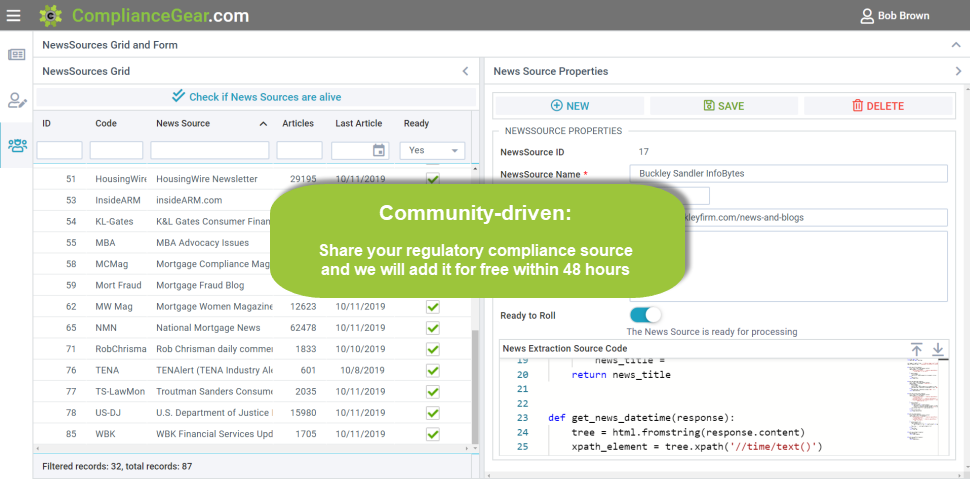Screen dimensions: 970x479
Task: SAVE the news source properties
Action: 724,106
